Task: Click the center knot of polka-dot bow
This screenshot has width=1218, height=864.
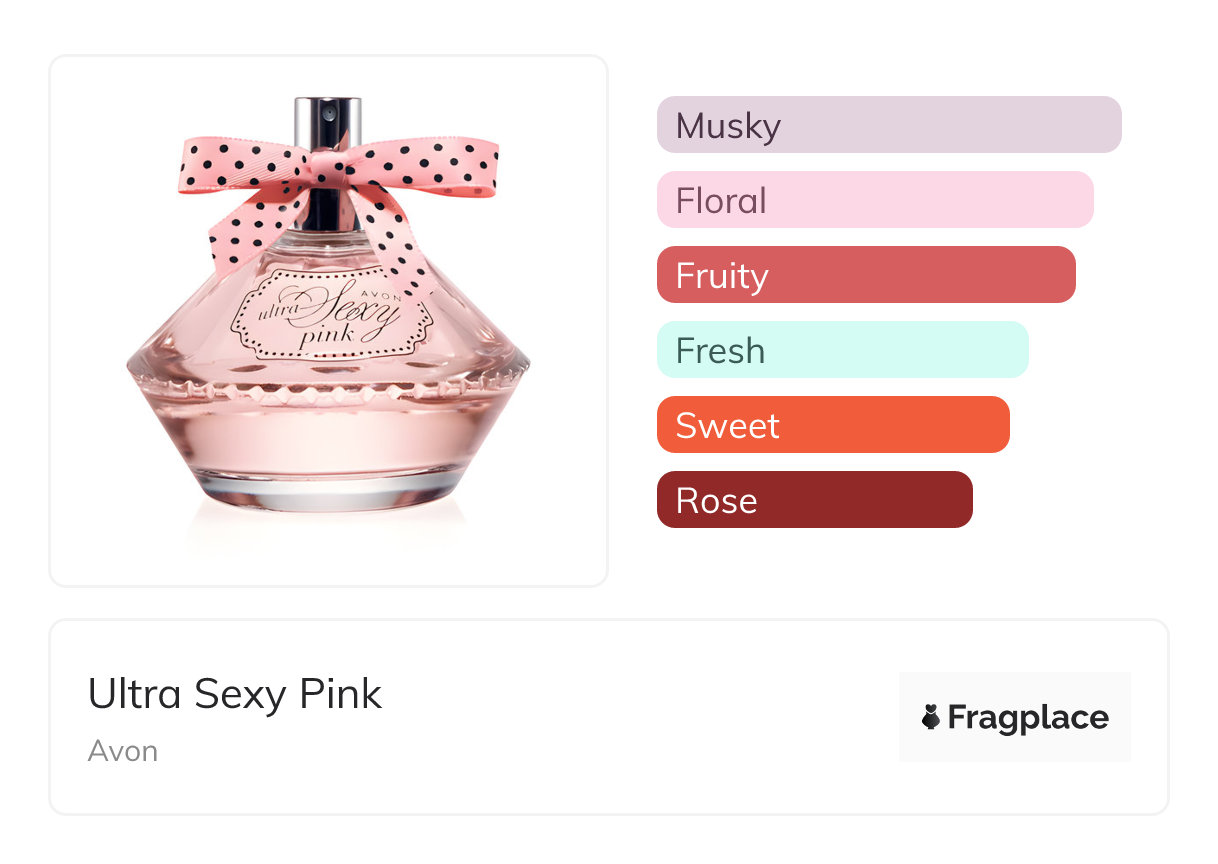Action: [327, 166]
